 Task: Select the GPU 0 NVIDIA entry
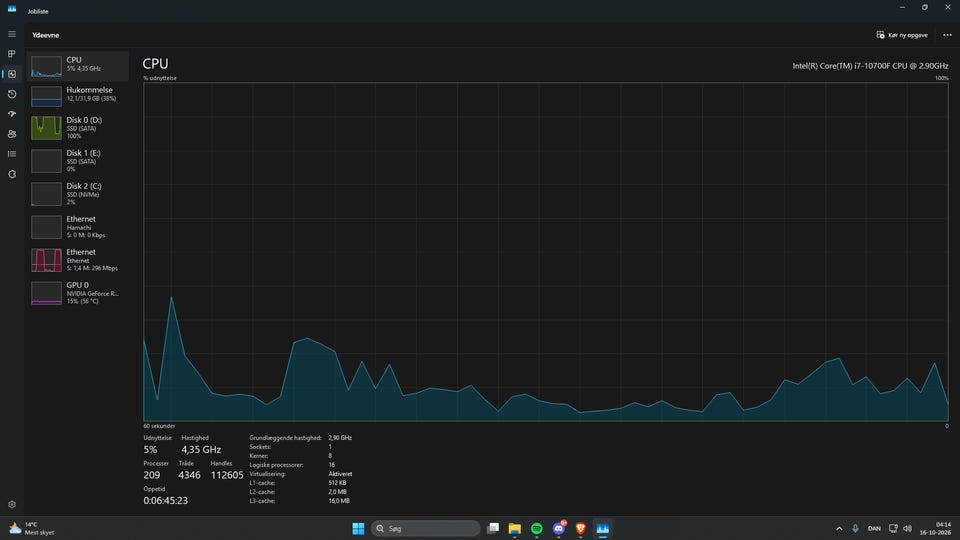click(x=78, y=293)
